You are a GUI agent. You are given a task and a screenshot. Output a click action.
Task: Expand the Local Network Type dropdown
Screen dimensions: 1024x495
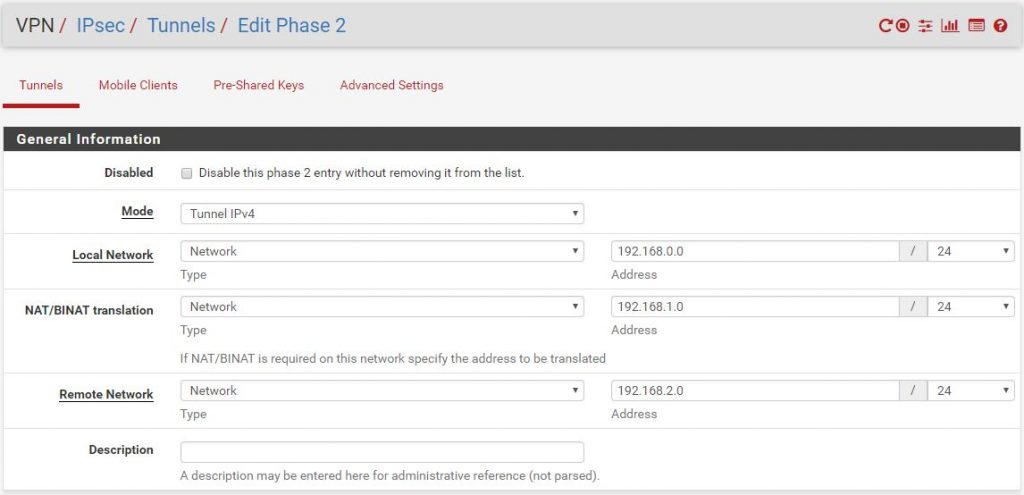click(x=381, y=251)
